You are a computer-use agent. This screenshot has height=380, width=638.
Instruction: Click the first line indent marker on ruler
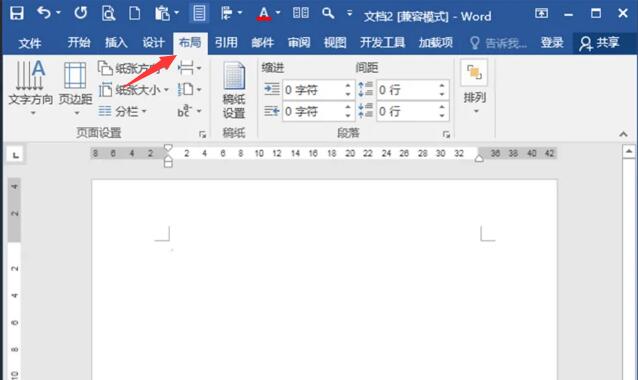tap(168, 148)
